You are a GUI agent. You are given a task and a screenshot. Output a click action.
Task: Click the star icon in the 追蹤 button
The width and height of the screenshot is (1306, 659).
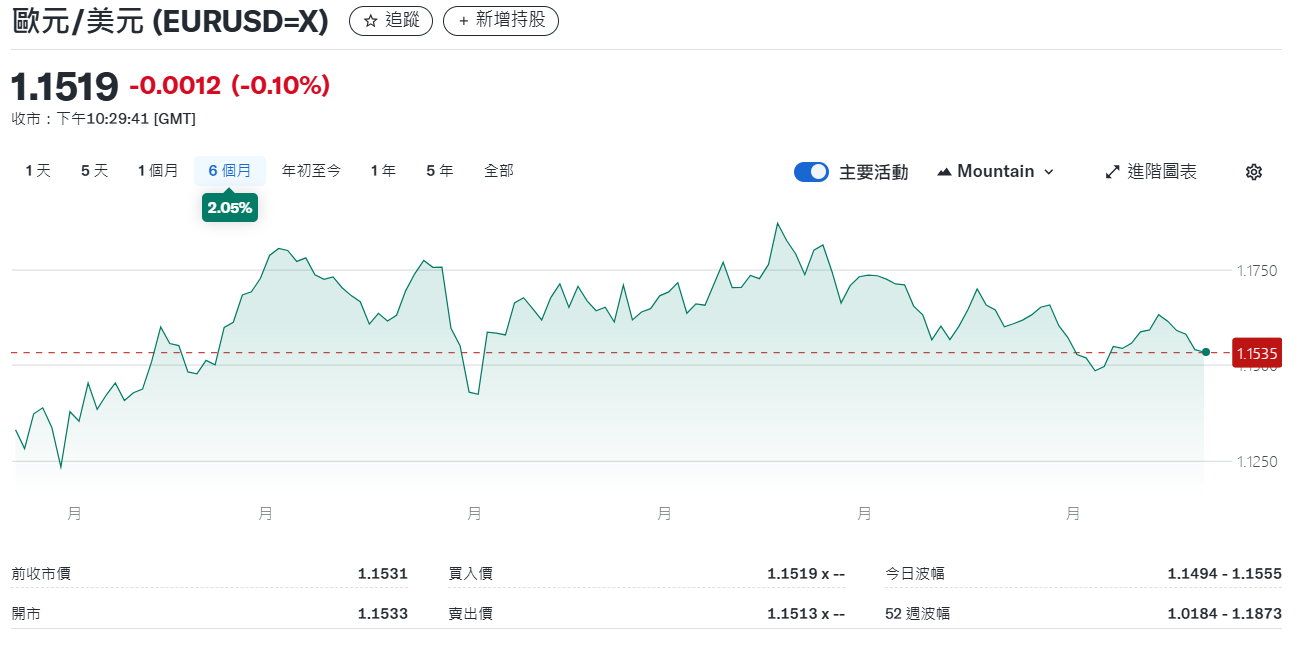point(371,21)
